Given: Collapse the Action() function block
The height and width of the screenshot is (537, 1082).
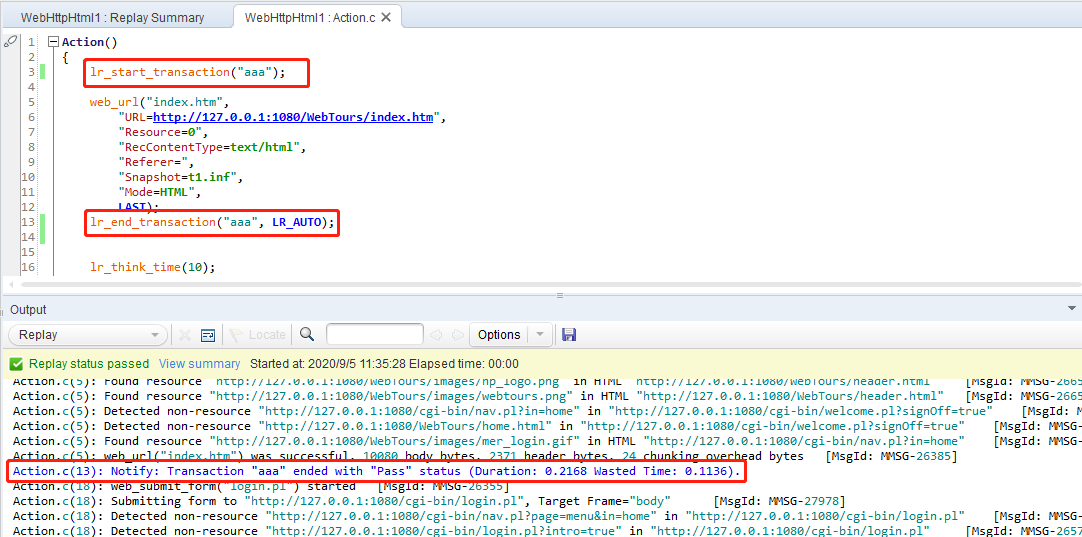Looking at the screenshot, I should (x=53, y=42).
